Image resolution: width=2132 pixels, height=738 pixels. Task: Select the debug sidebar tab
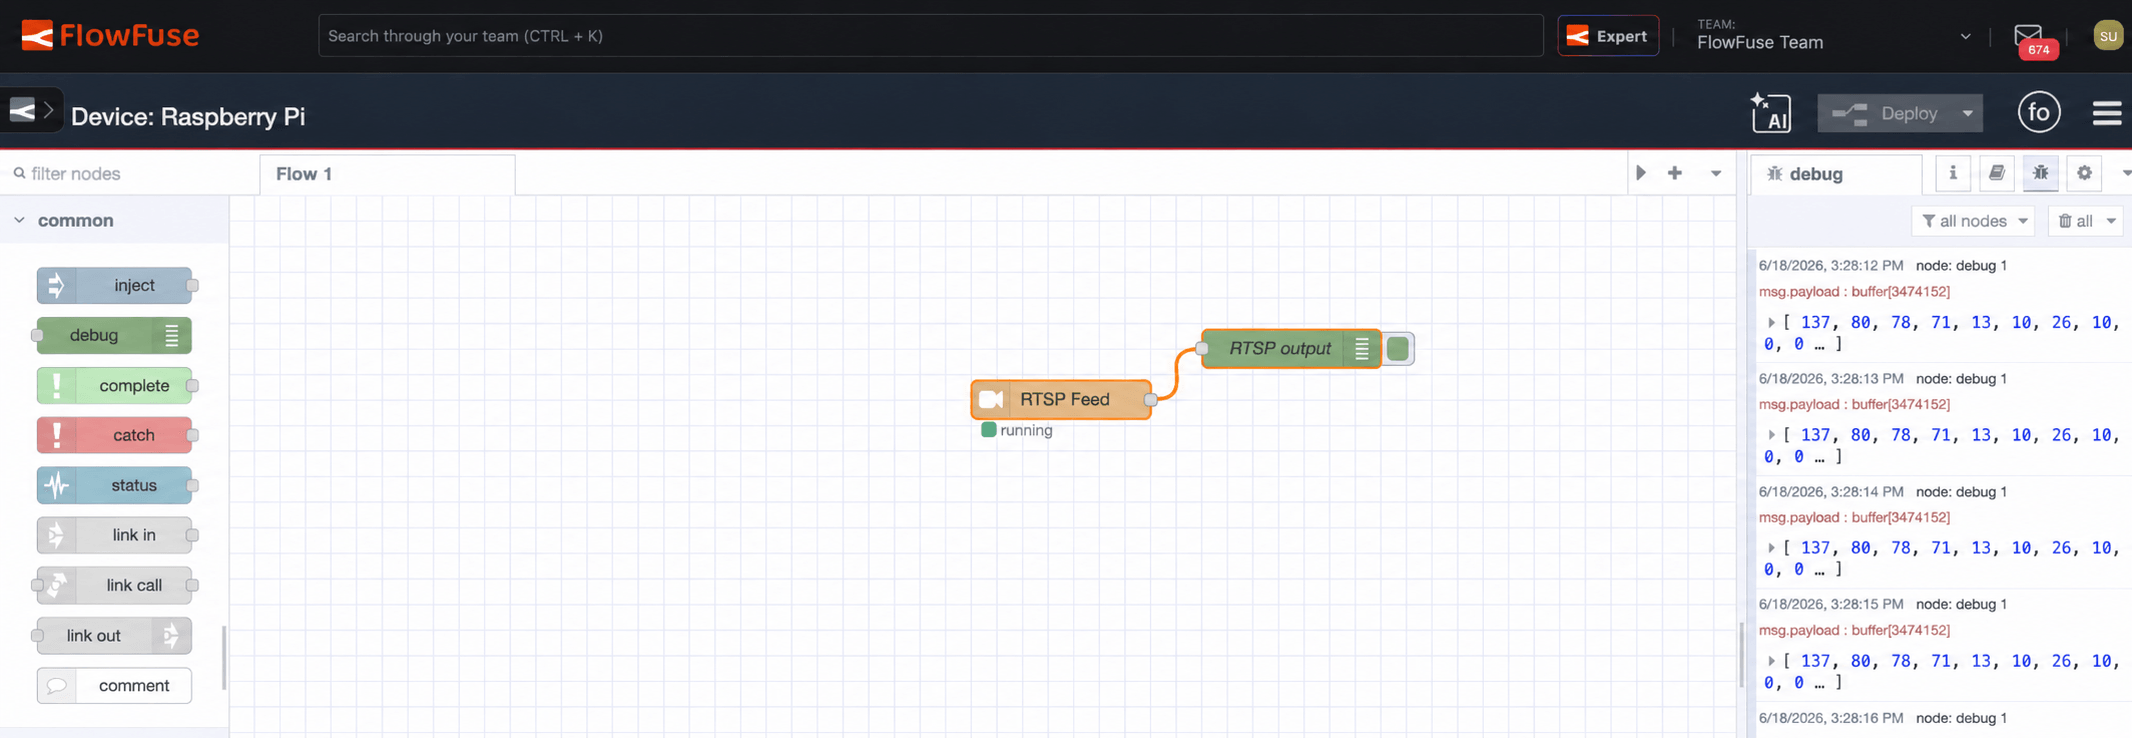(x=1835, y=174)
